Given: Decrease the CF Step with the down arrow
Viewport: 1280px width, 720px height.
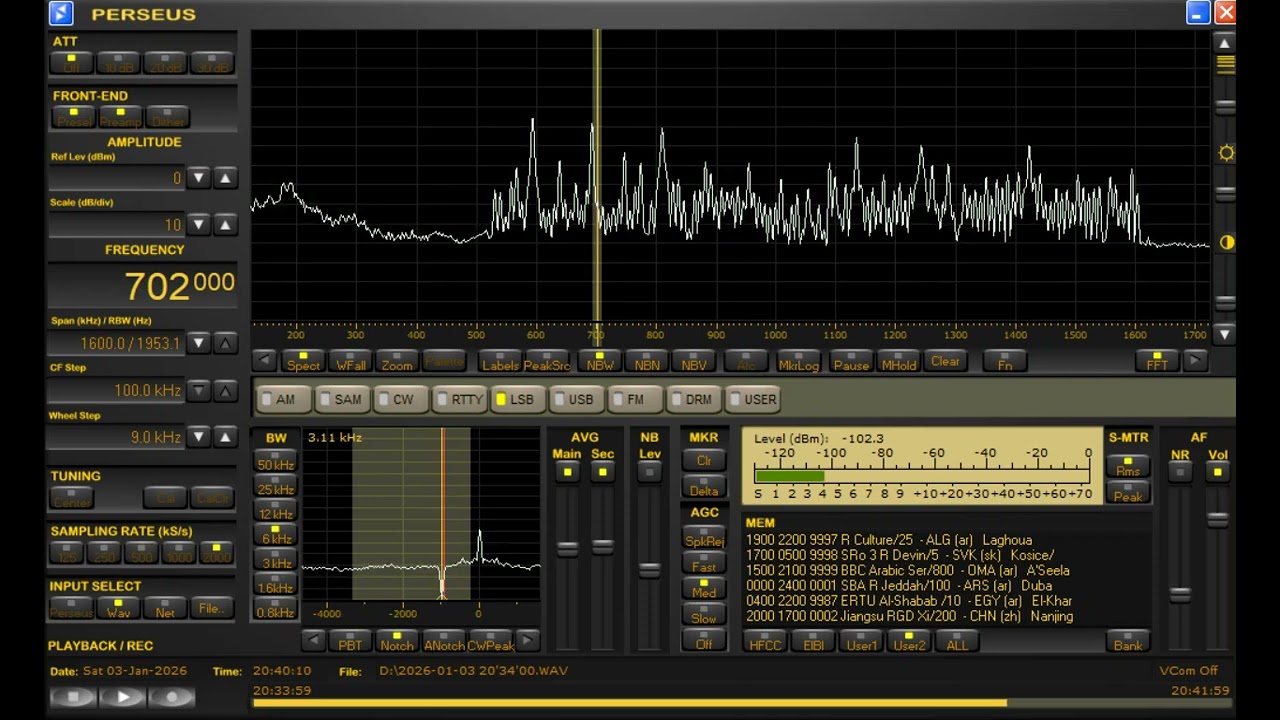Looking at the screenshot, I should click(199, 390).
